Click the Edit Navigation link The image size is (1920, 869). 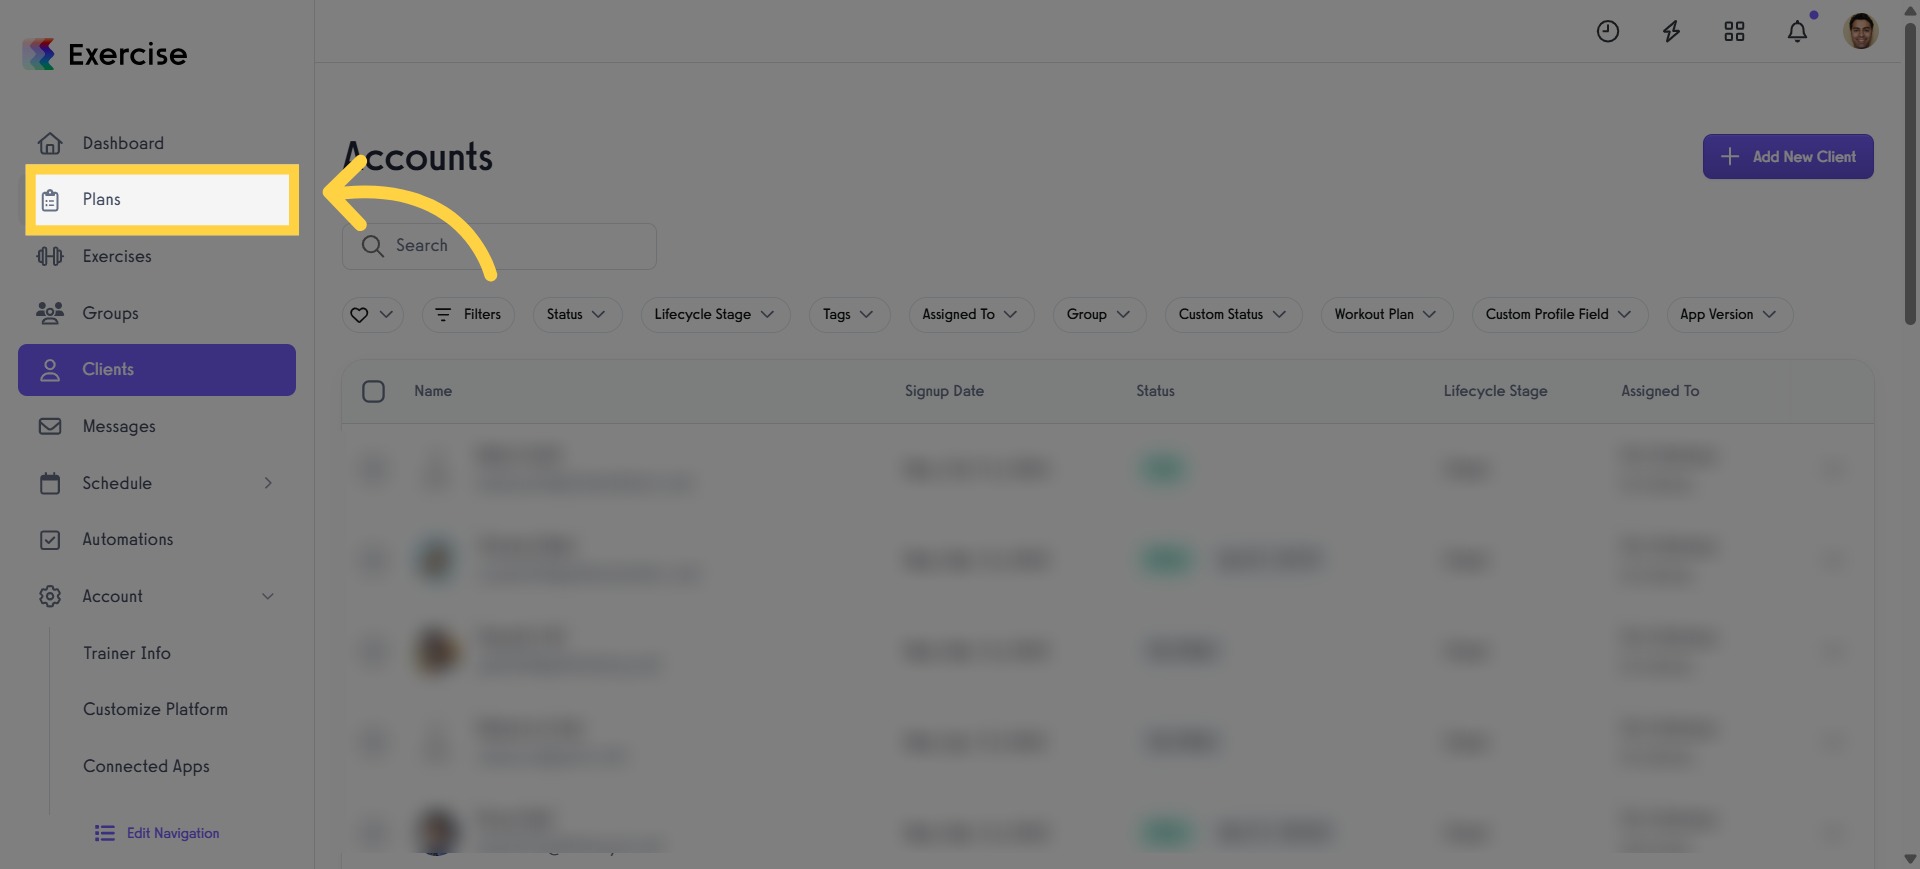[x=158, y=833]
